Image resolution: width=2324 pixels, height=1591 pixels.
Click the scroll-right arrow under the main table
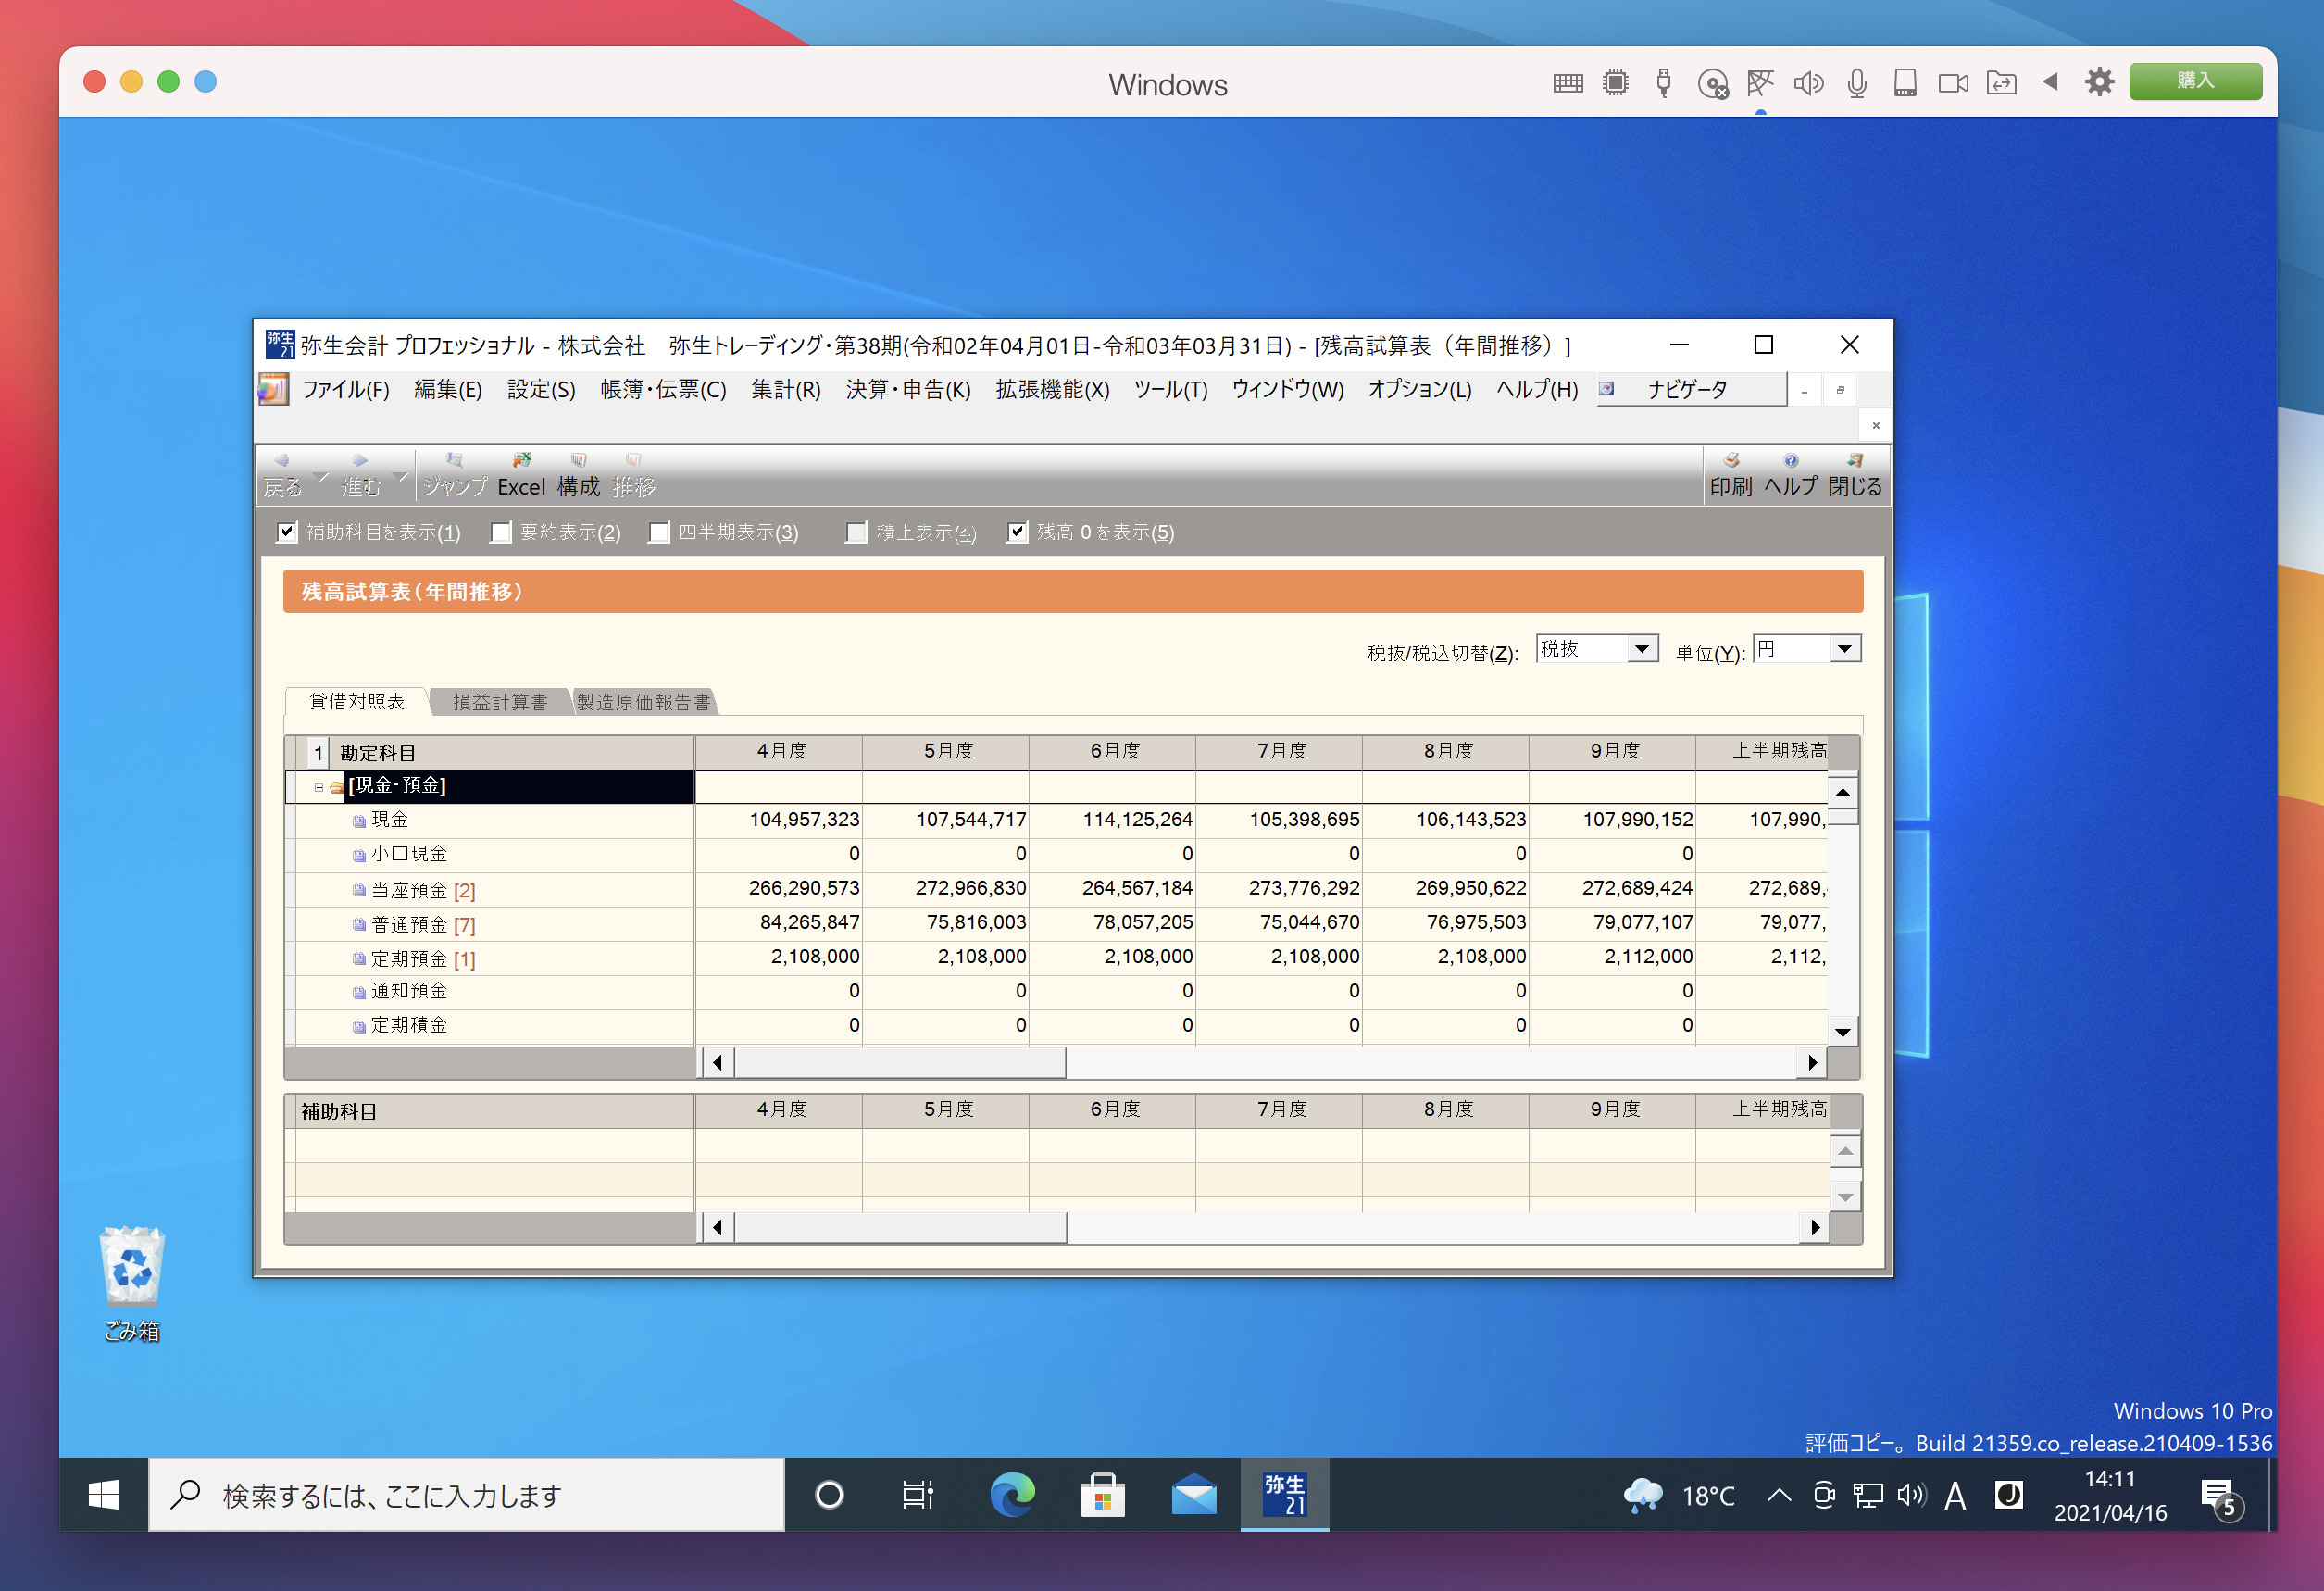click(x=1812, y=1063)
